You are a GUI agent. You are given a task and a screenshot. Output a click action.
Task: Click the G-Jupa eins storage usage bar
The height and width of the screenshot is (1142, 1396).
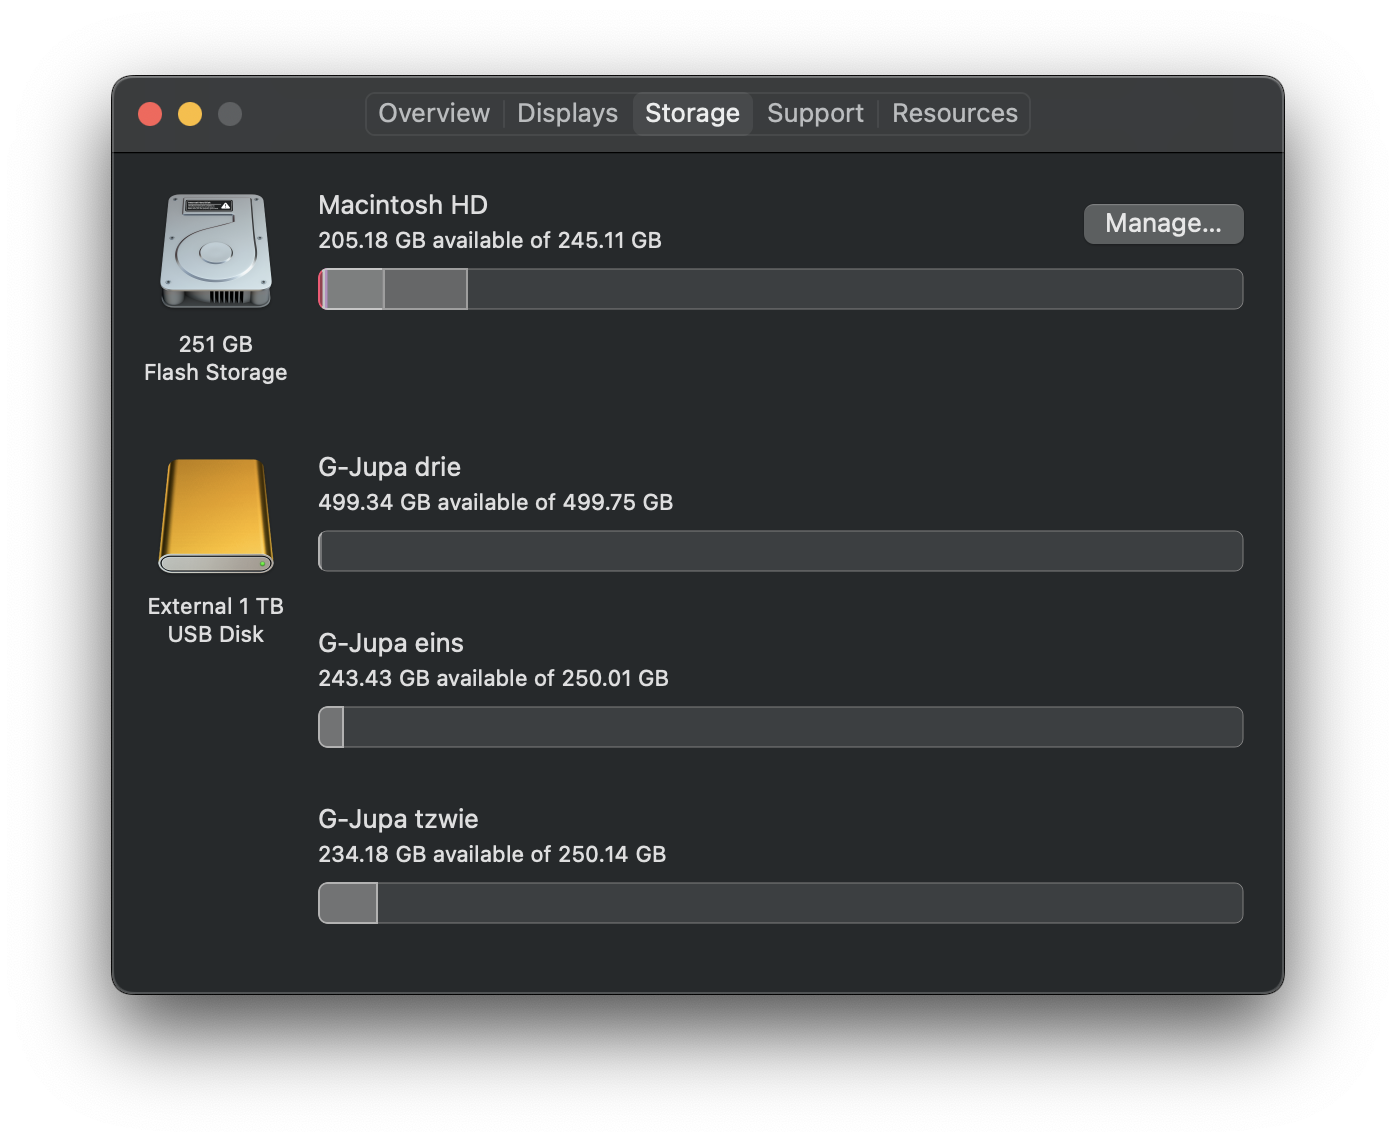780,727
